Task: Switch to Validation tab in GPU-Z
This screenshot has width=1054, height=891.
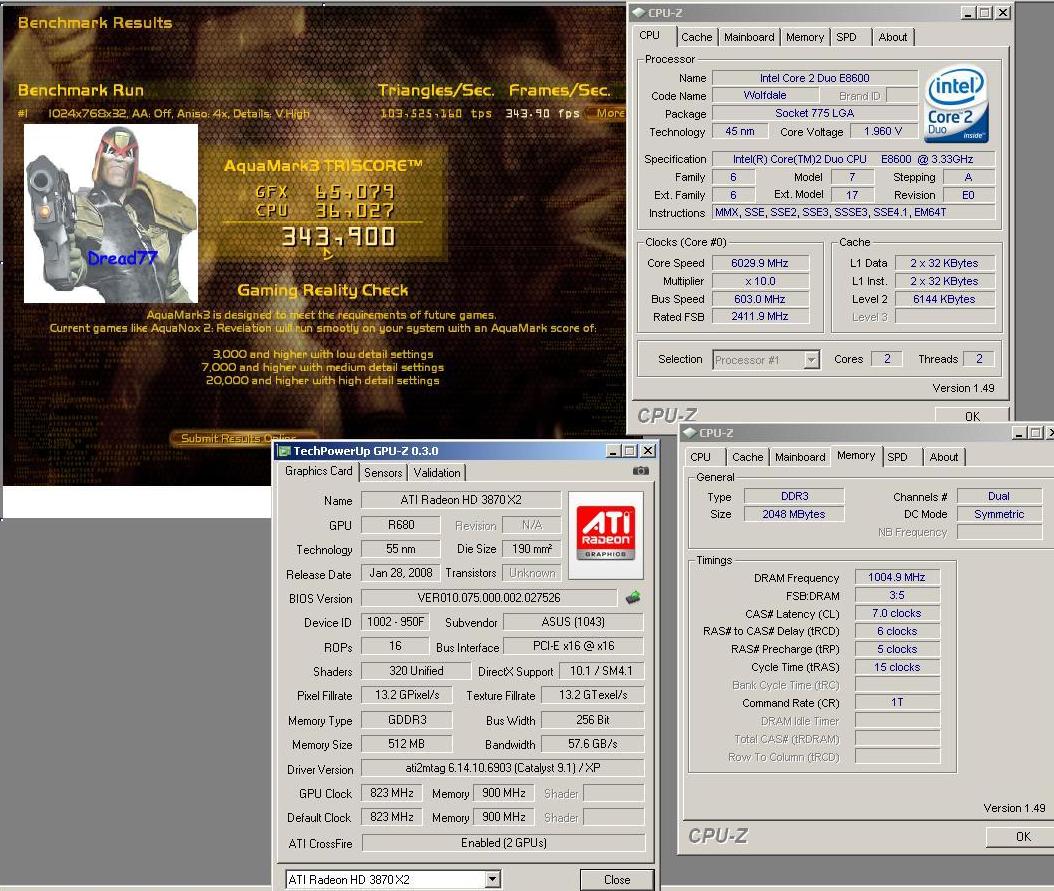Action: [437, 472]
